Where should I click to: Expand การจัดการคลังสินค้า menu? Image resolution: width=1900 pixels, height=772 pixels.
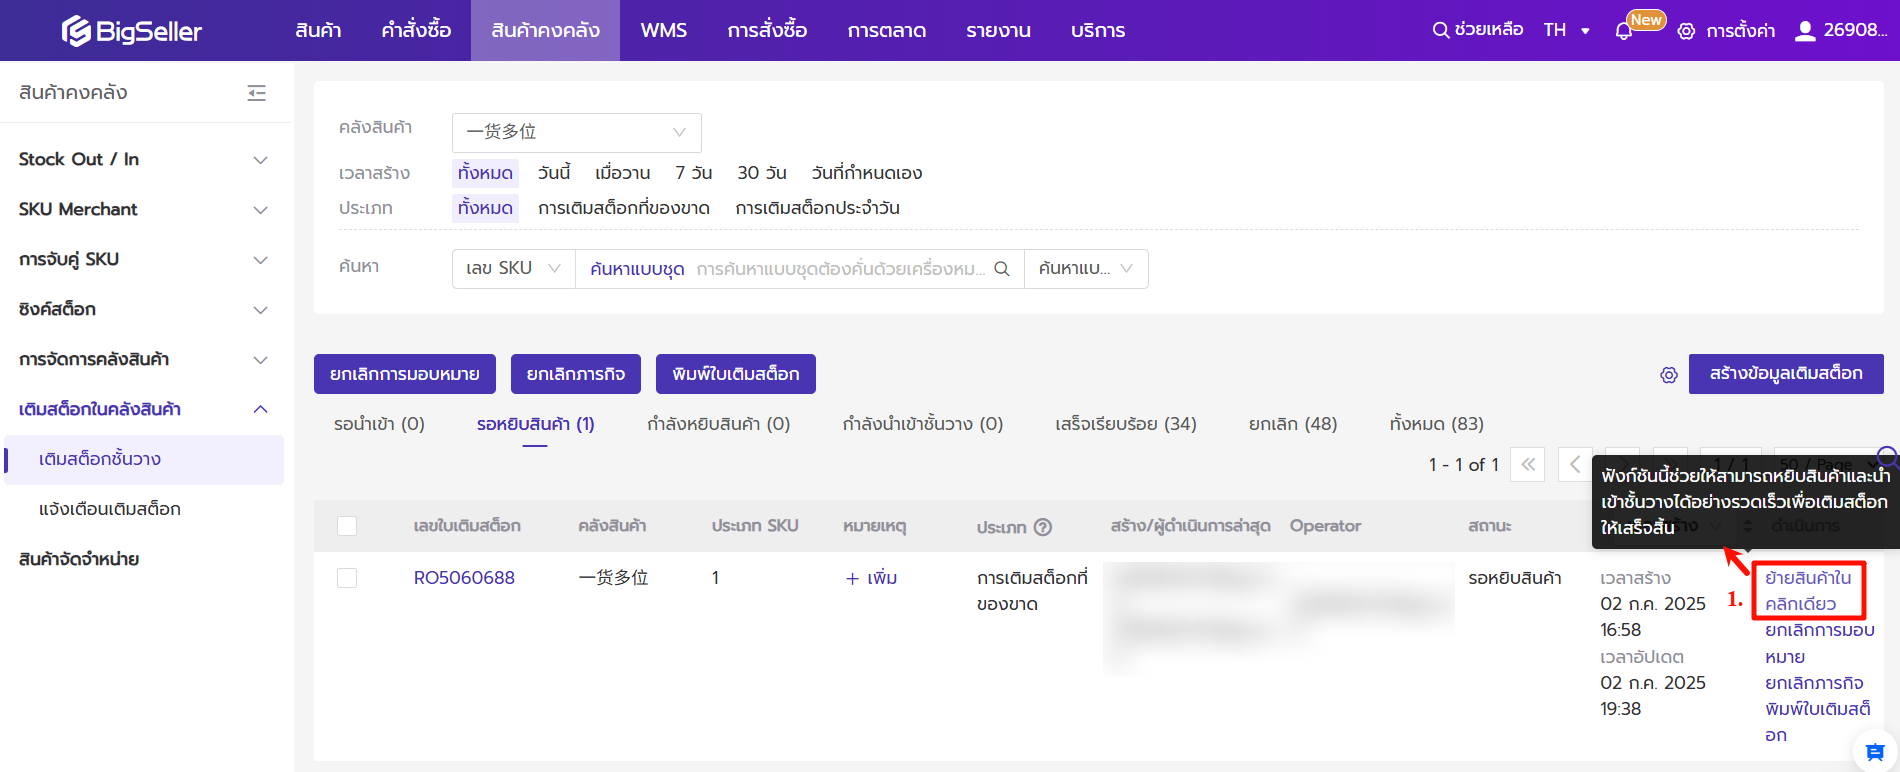145,360
